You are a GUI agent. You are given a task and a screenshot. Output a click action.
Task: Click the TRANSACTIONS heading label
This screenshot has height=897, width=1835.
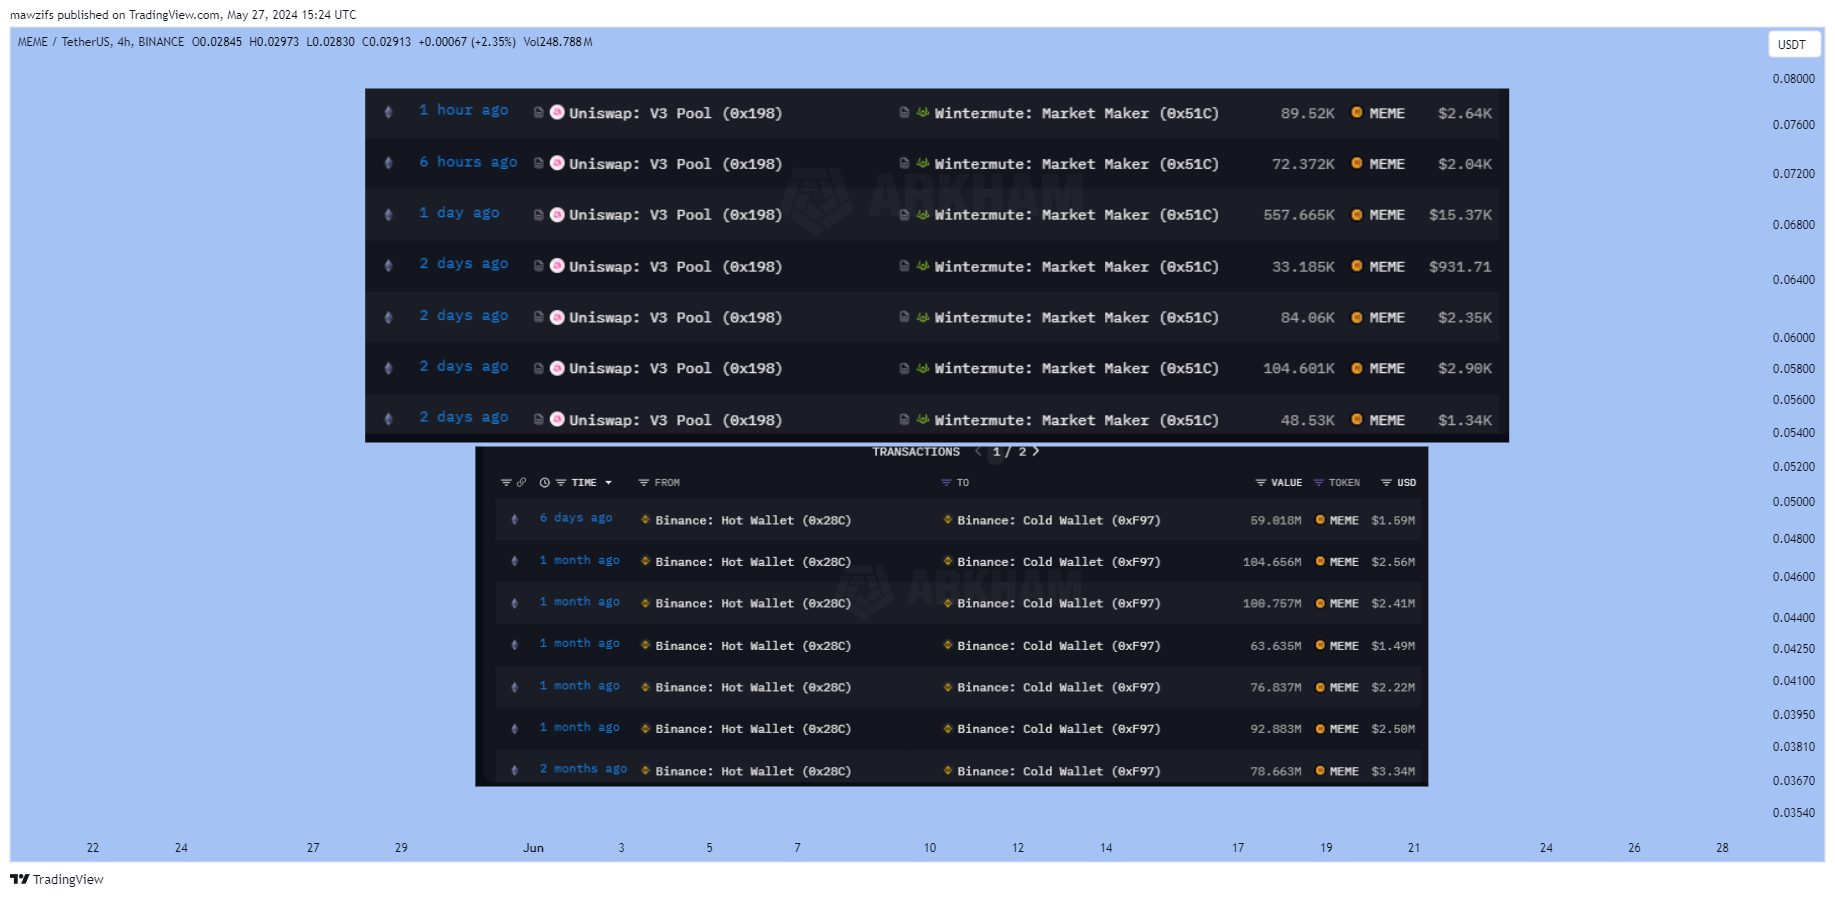point(916,452)
